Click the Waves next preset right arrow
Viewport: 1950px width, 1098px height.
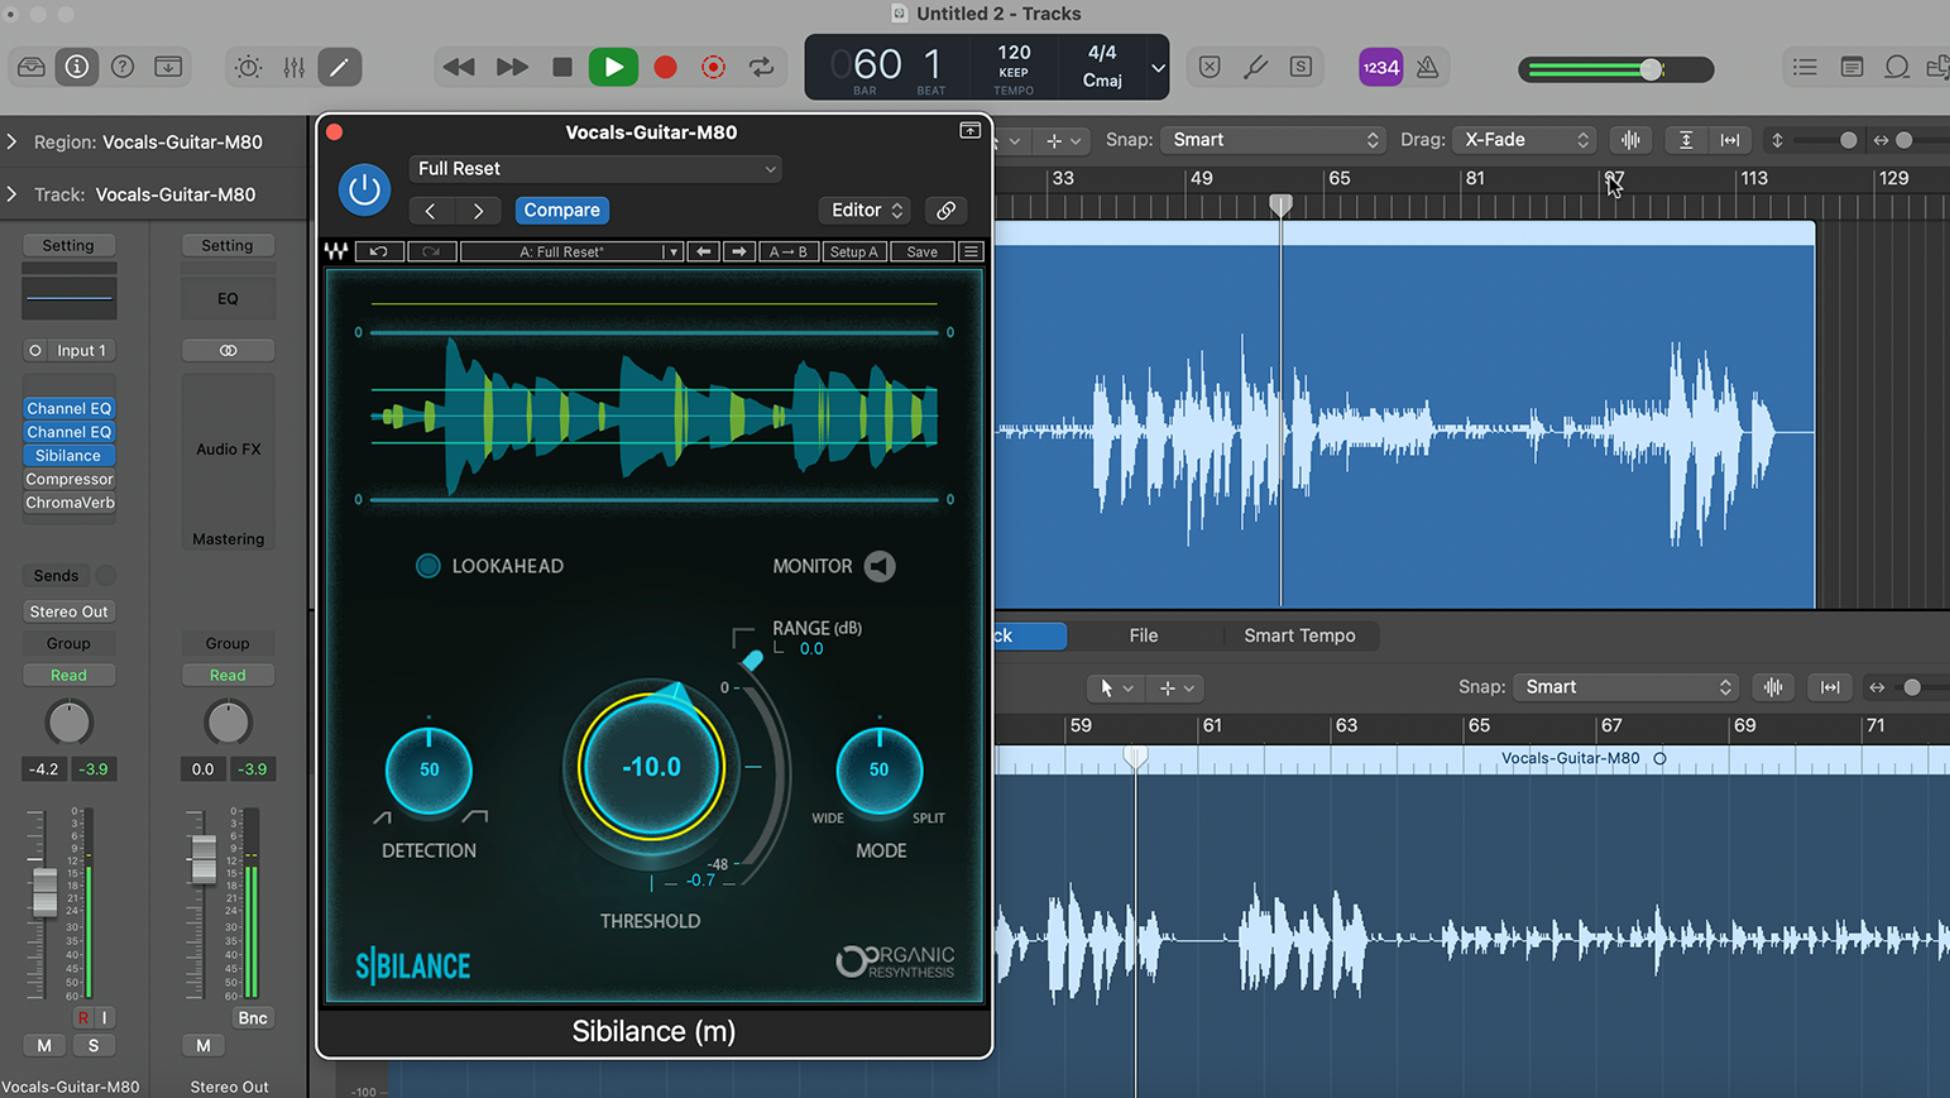[x=739, y=252]
